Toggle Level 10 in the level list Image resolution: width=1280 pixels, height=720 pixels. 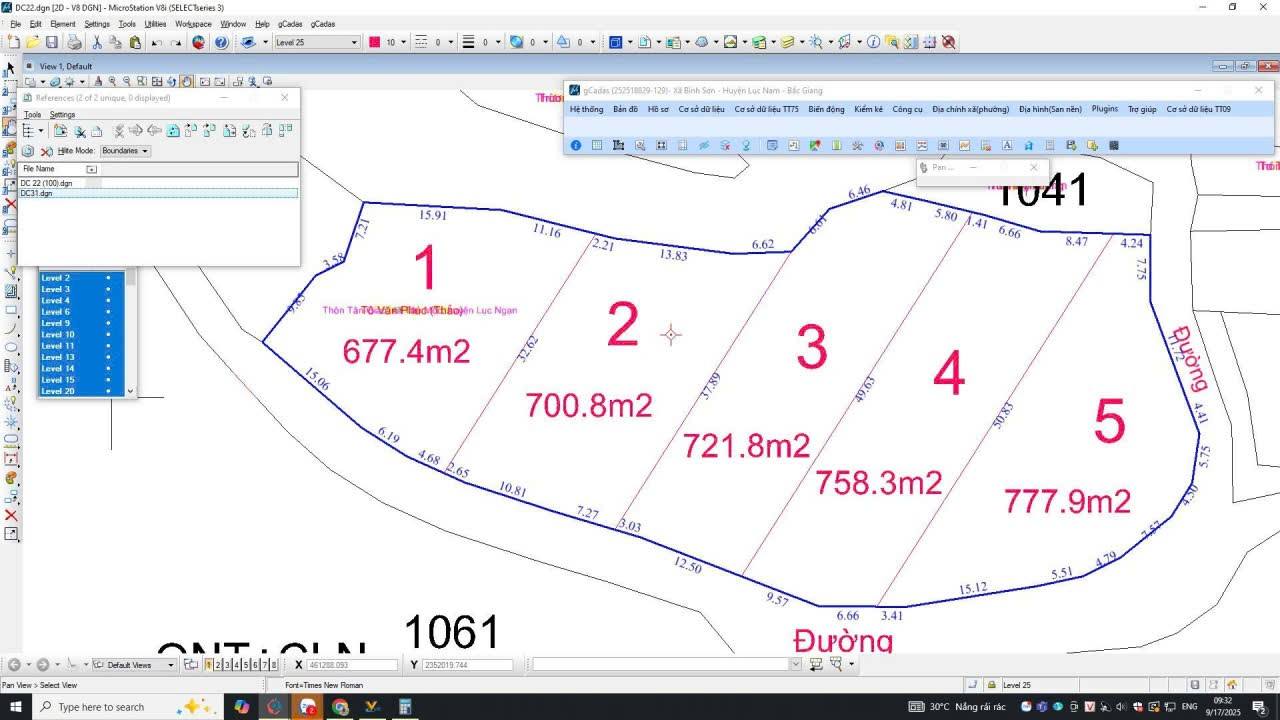tap(58, 334)
